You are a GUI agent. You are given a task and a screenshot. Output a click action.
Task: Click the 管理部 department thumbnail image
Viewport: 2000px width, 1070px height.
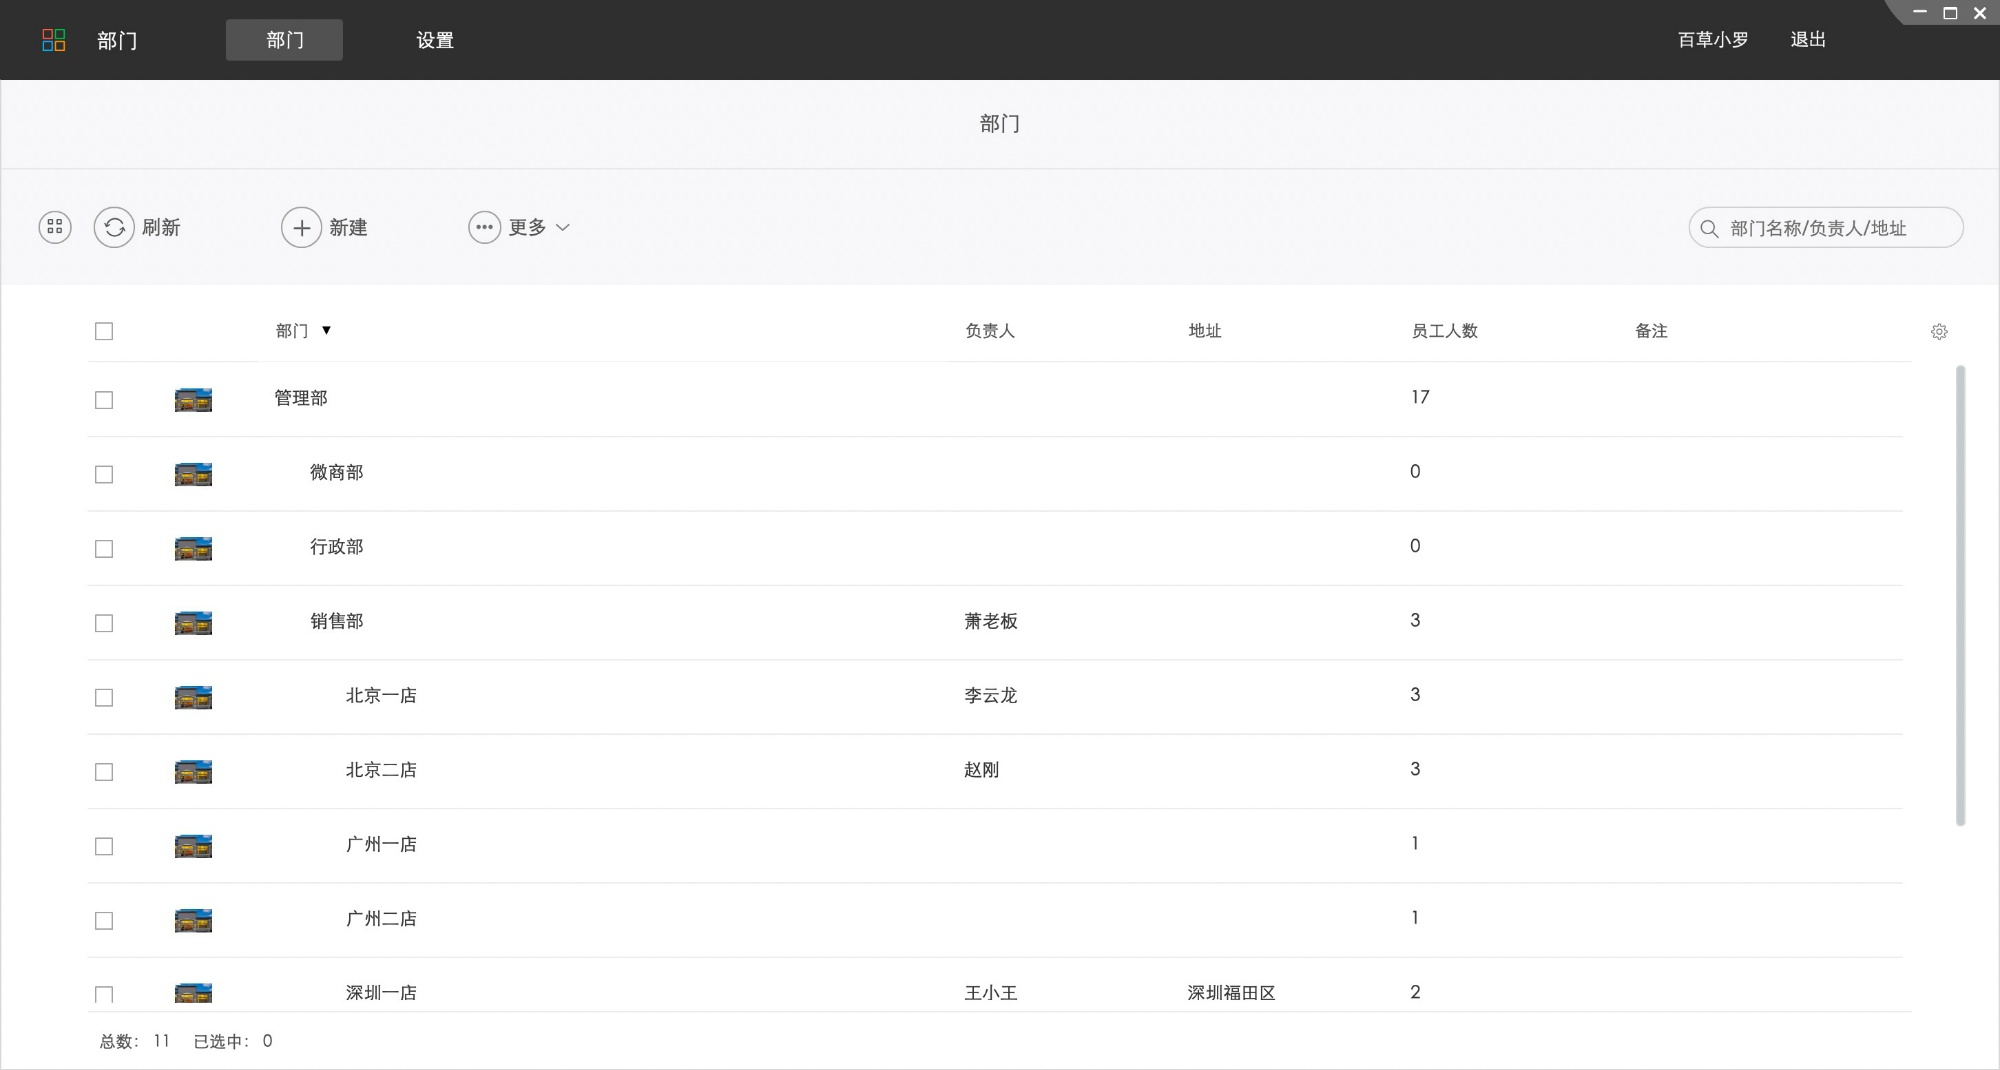(x=193, y=400)
